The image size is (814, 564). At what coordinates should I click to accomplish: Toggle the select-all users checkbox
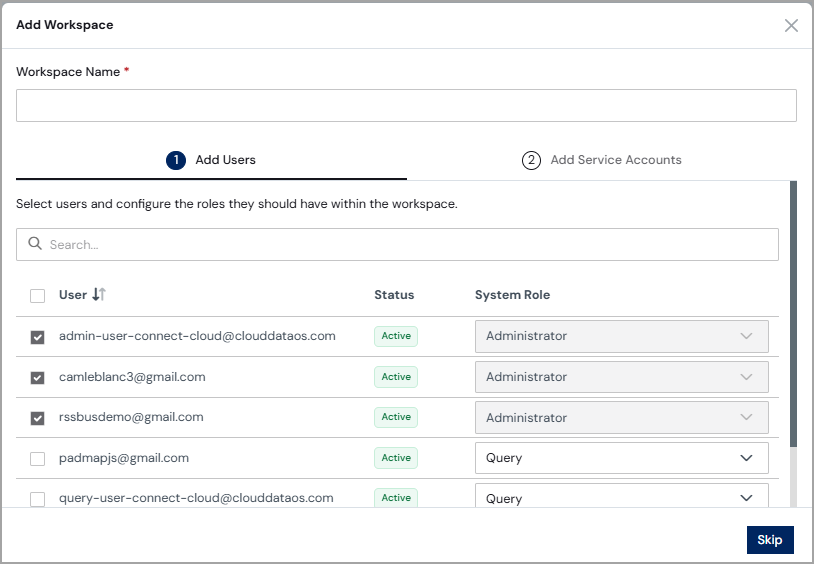(37, 296)
